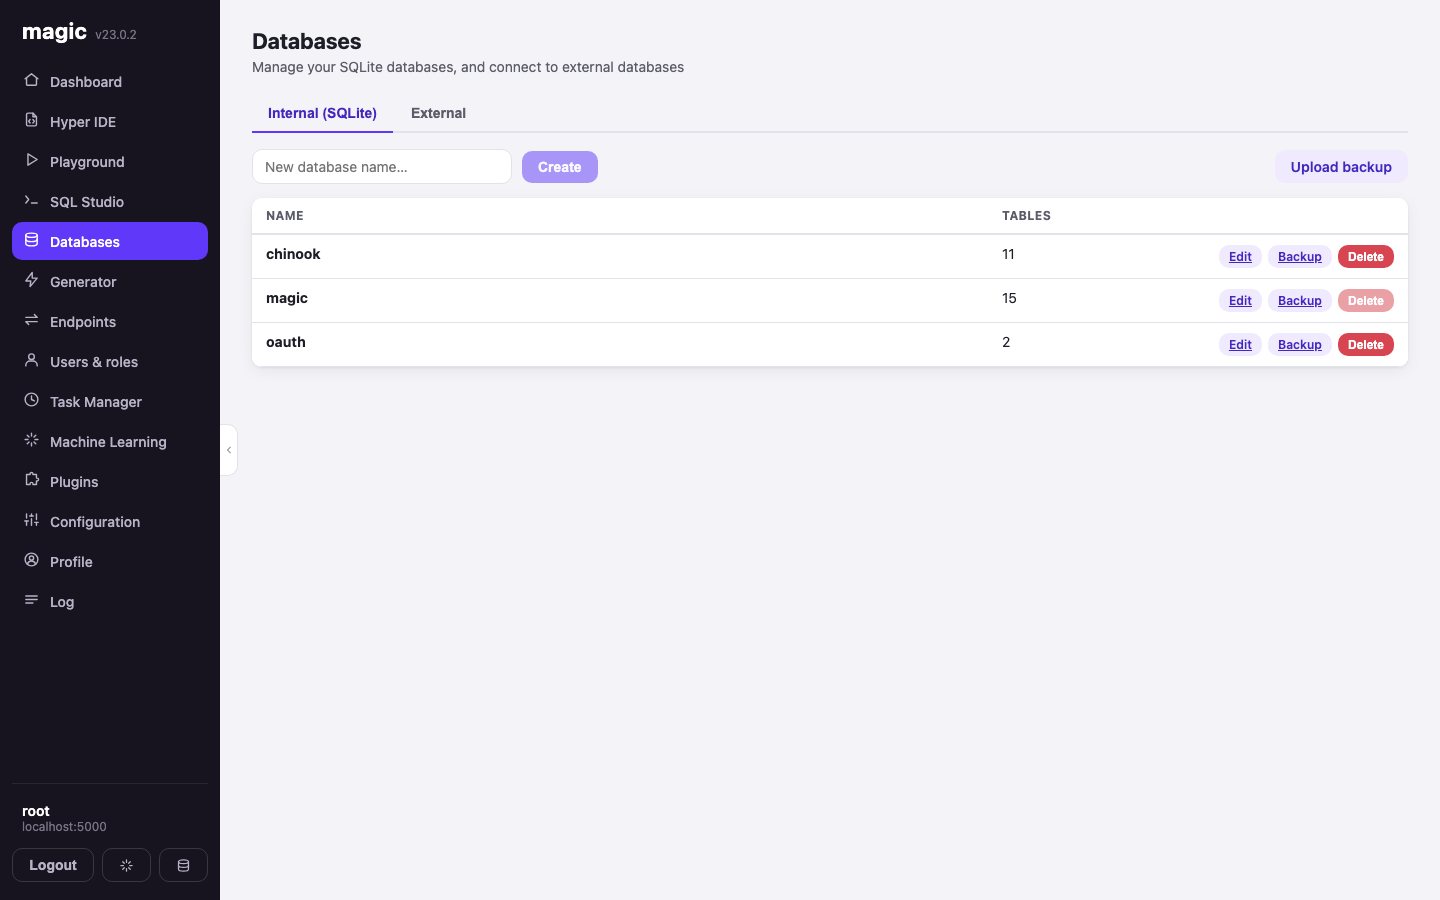This screenshot has height=900, width=1440.
Task: Open the Profile avatar icon
Action: pos(31,560)
